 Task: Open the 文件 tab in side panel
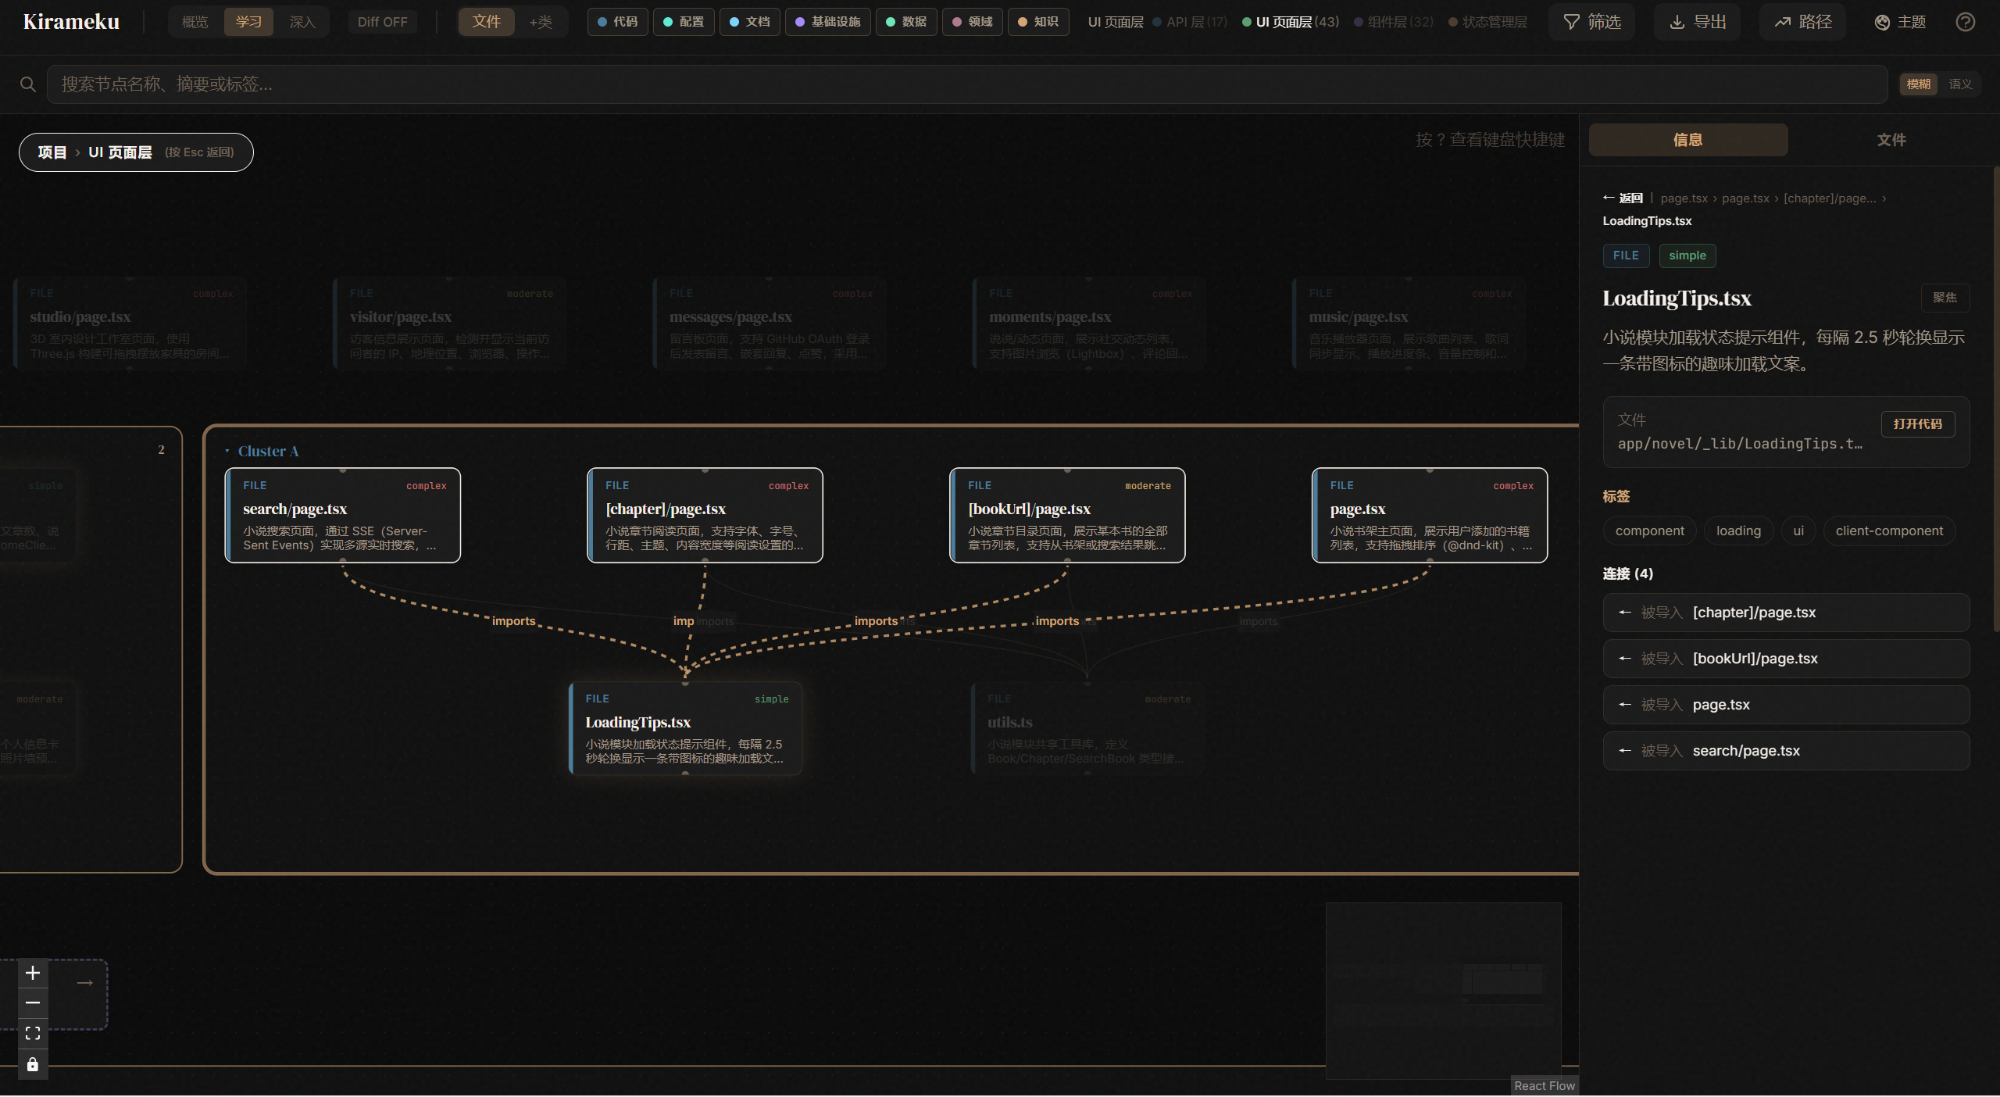[x=1891, y=140]
